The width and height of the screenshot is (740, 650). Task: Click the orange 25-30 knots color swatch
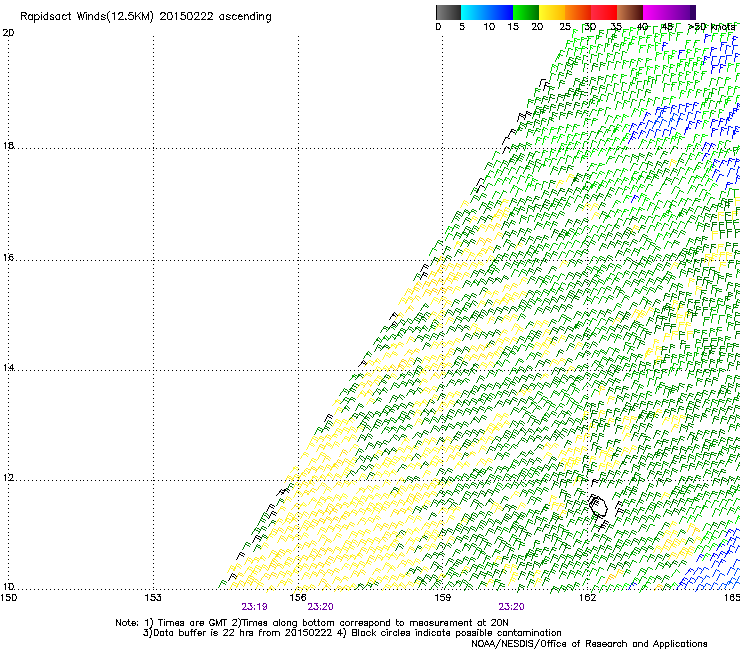(578, 12)
